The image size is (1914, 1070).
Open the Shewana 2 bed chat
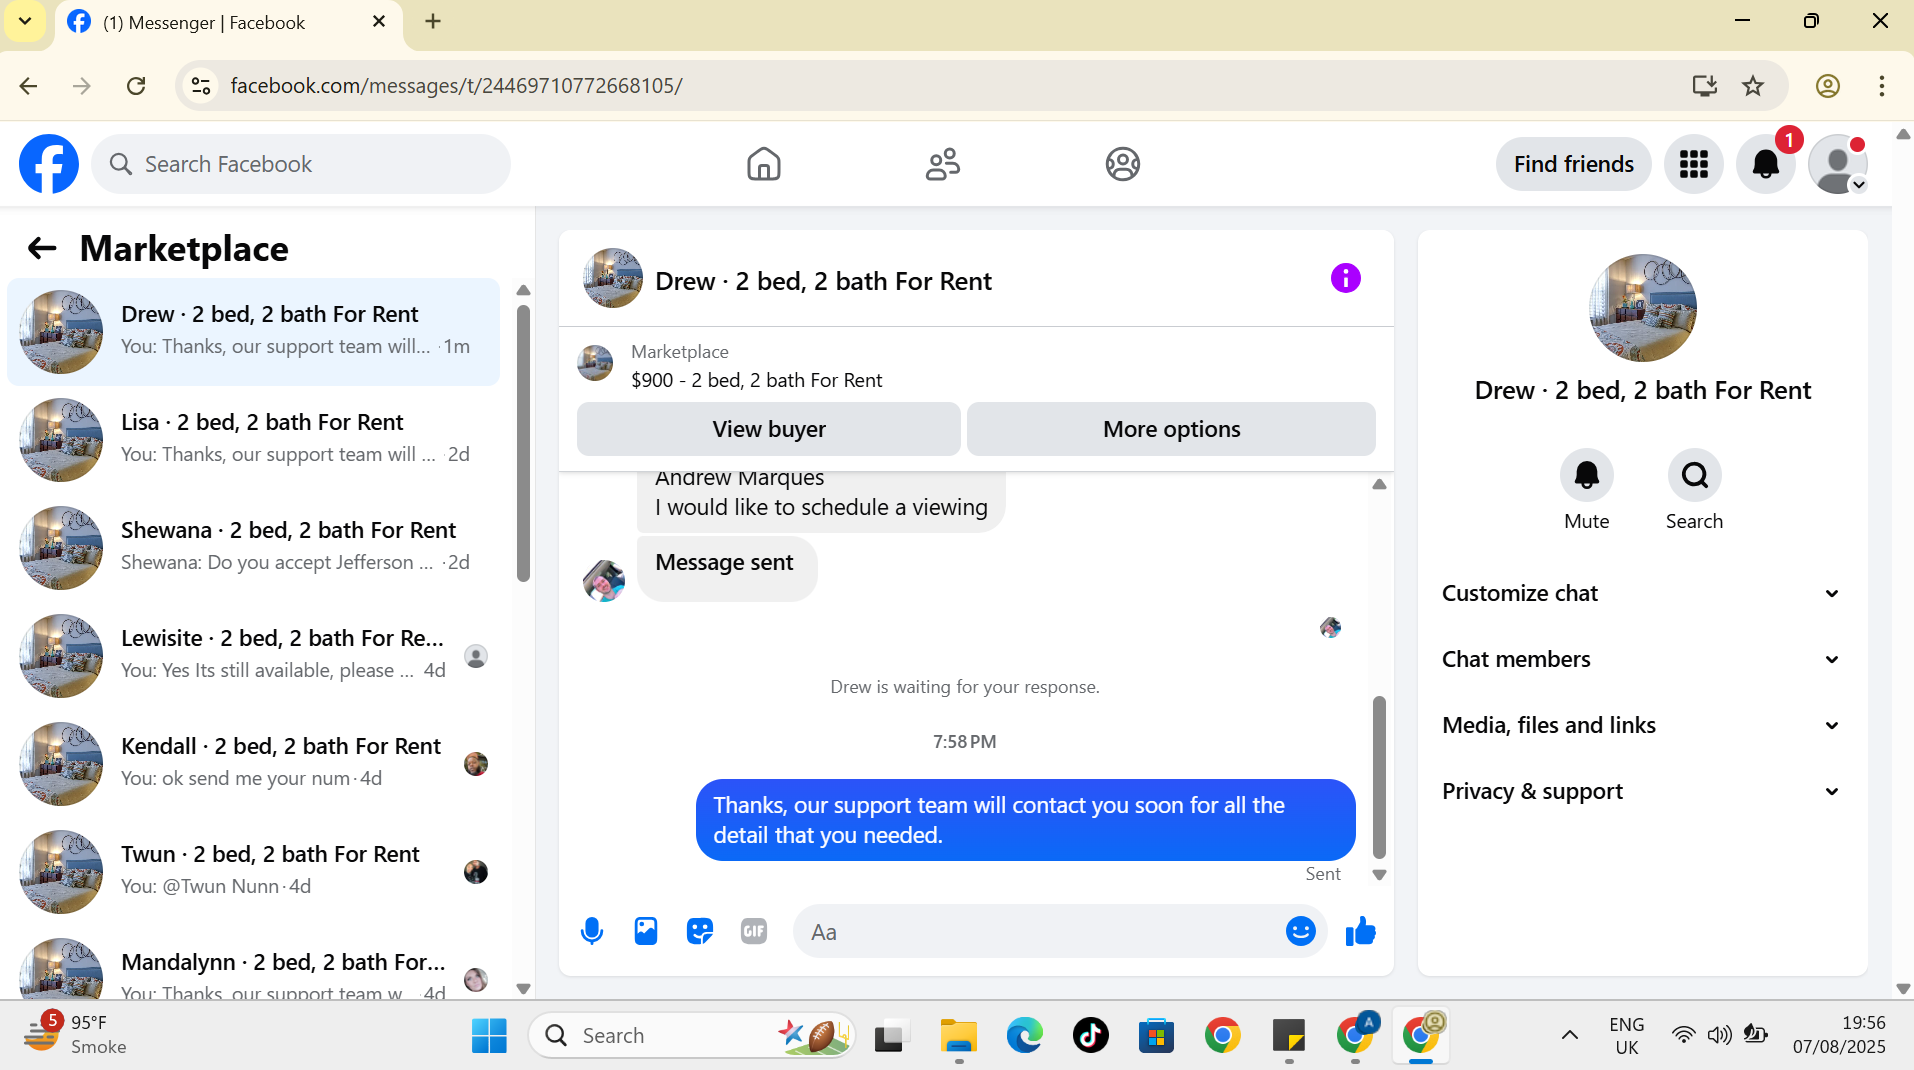(254, 548)
